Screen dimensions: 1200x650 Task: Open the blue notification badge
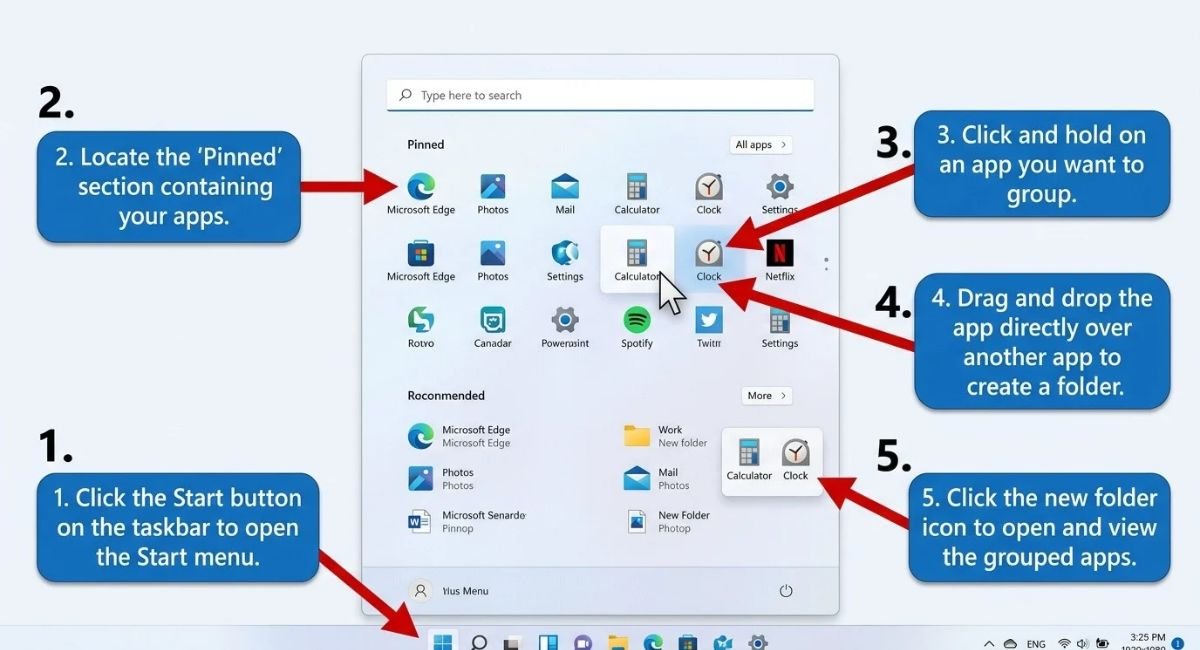pos(1178,644)
